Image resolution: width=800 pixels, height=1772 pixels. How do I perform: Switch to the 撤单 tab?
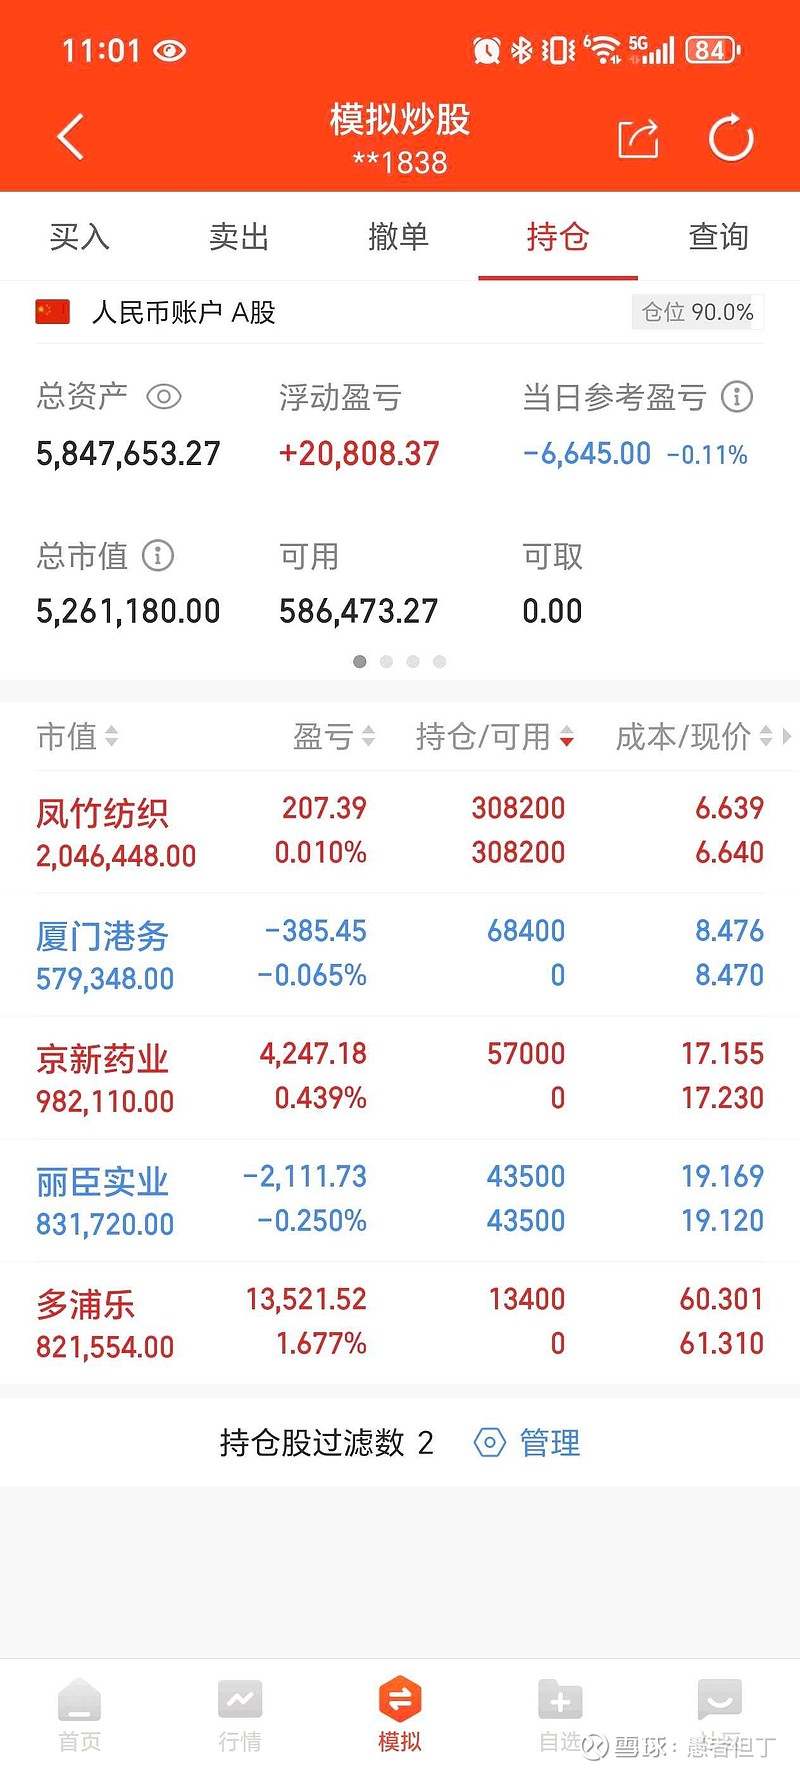pyautogui.click(x=398, y=237)
